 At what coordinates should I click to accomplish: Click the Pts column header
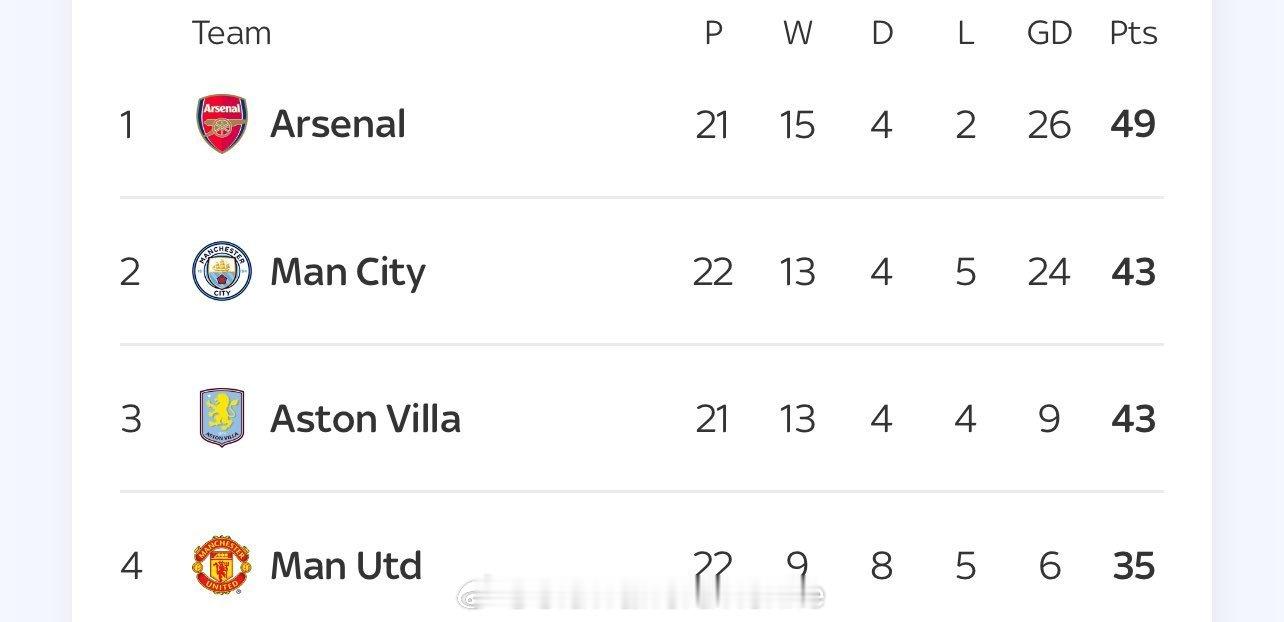click(x=1133, y=33)
